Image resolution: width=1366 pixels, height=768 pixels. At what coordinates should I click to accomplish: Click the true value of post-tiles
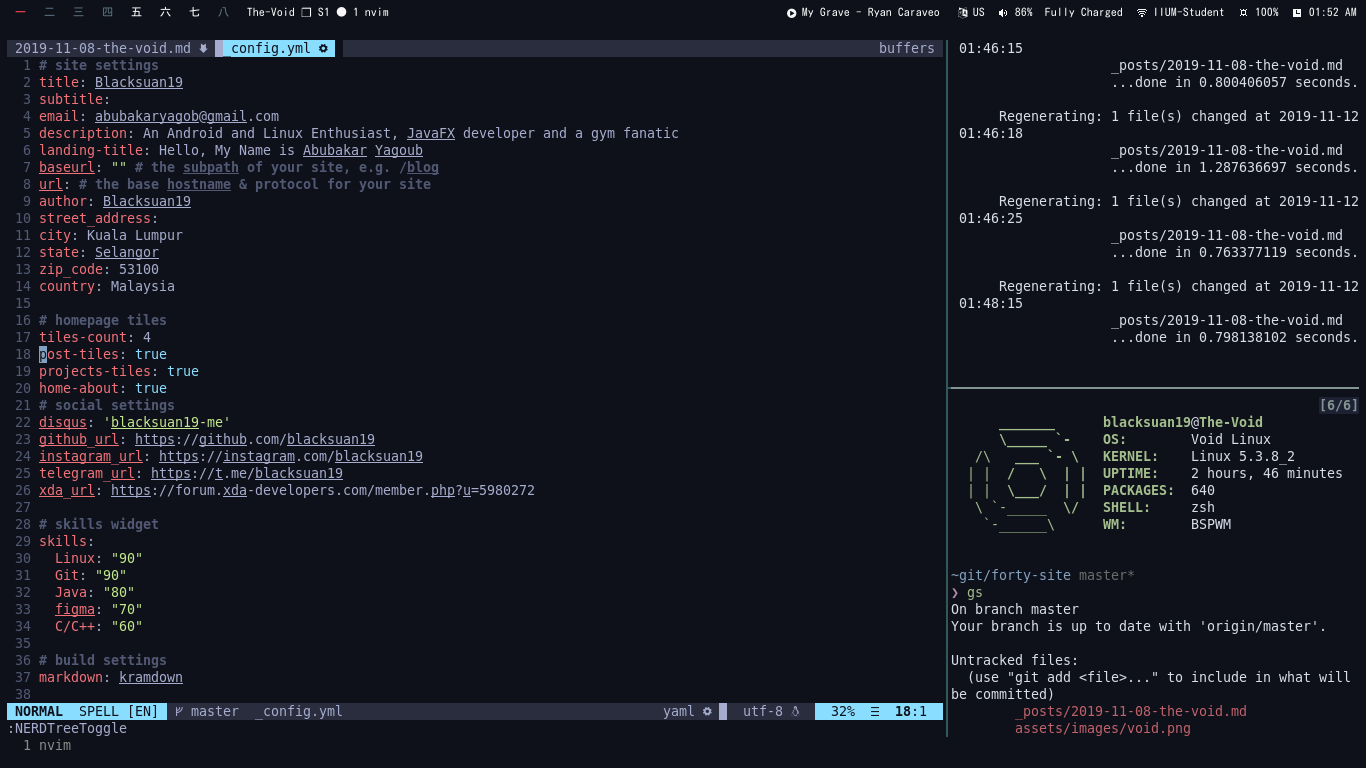(x=151, y=354)
